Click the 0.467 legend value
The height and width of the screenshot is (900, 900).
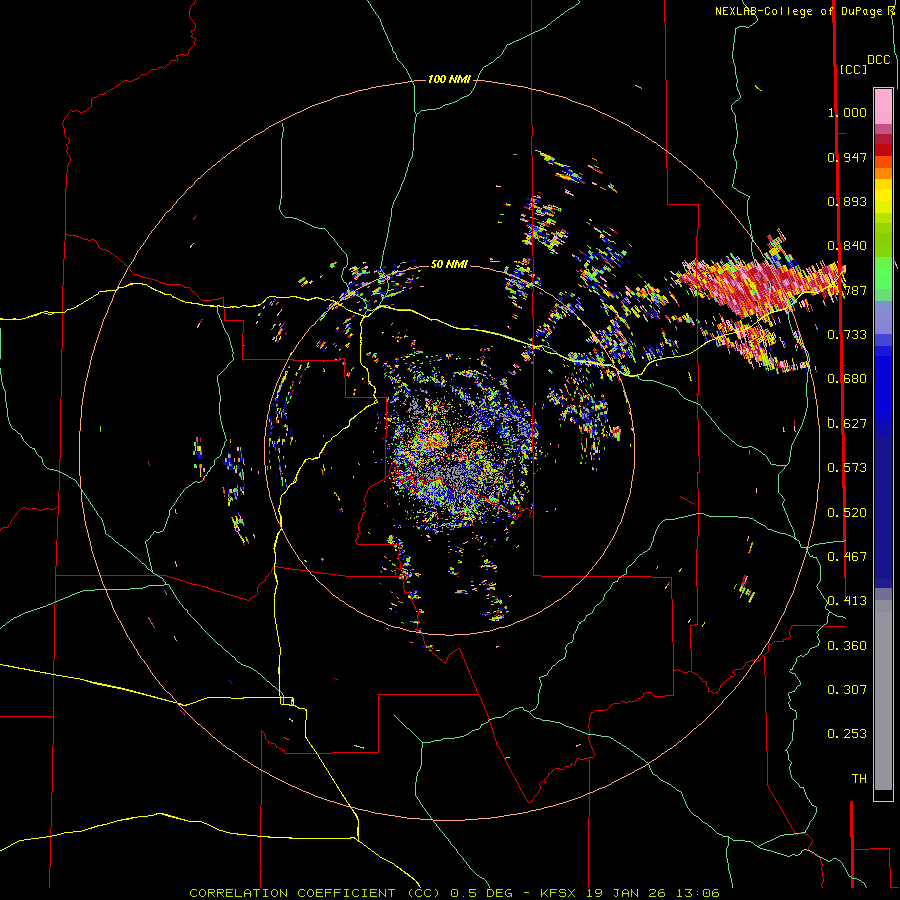click(x=847, y=557)
